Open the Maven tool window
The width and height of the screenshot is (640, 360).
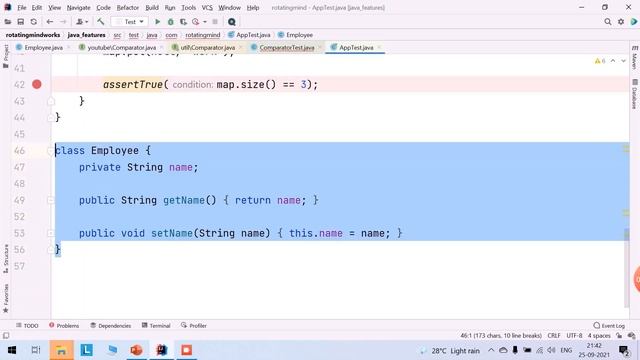click(x=634, y=57)
